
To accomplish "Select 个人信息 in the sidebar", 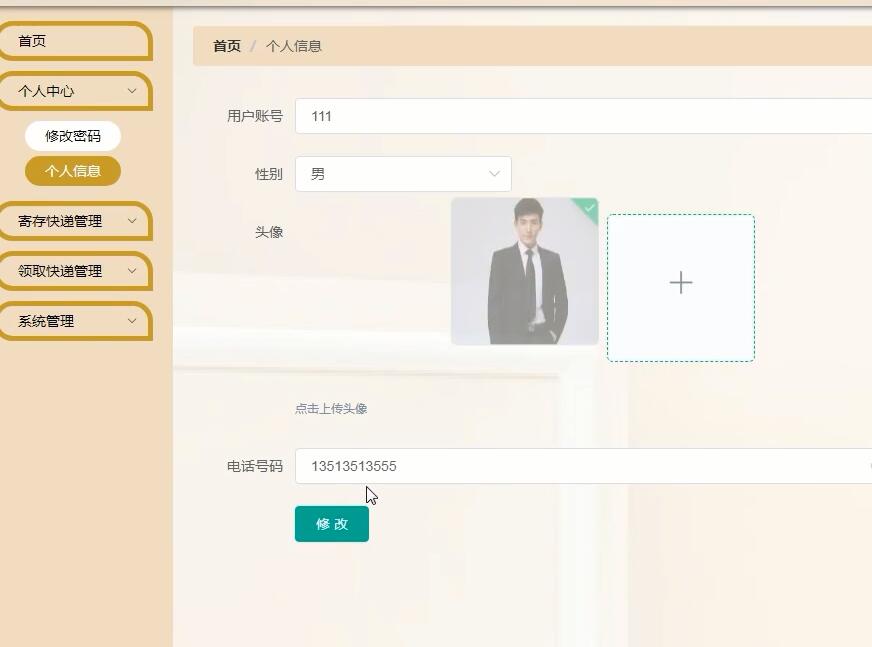I will [x=75, y=171].
